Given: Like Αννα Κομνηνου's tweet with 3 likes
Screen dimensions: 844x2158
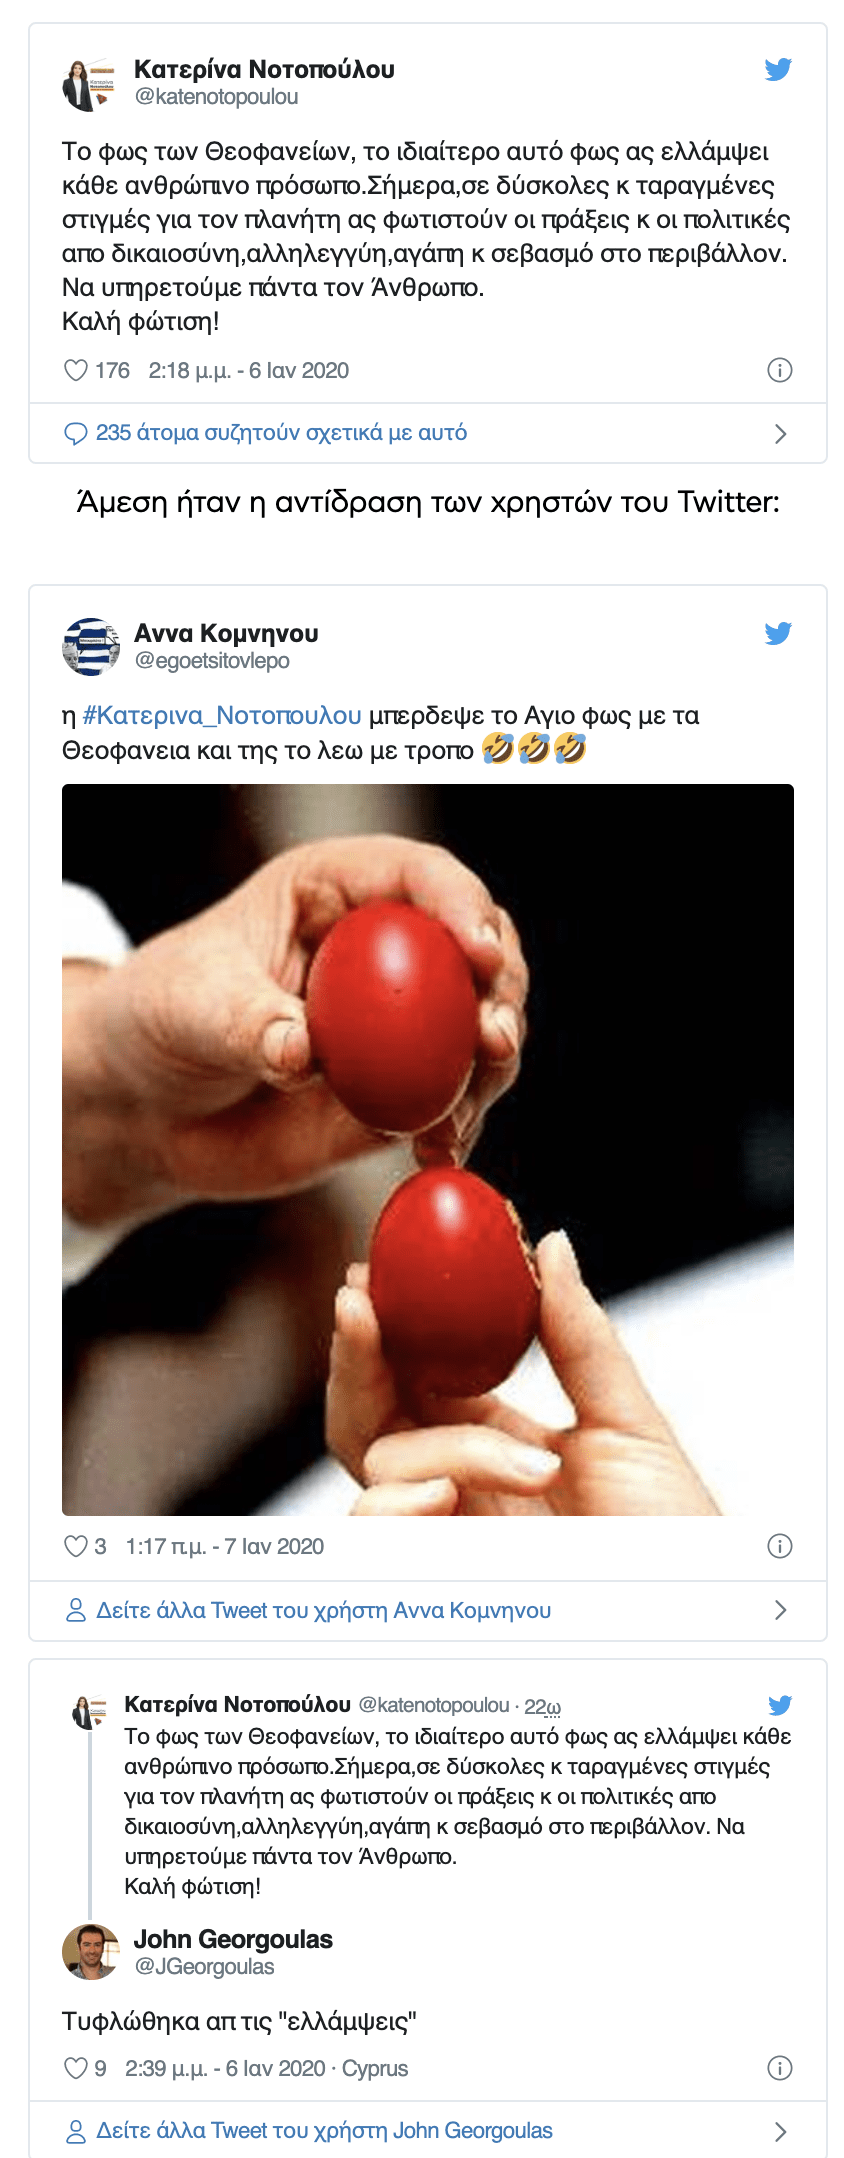Looking at the screenshot, I should coord(76,1547).
